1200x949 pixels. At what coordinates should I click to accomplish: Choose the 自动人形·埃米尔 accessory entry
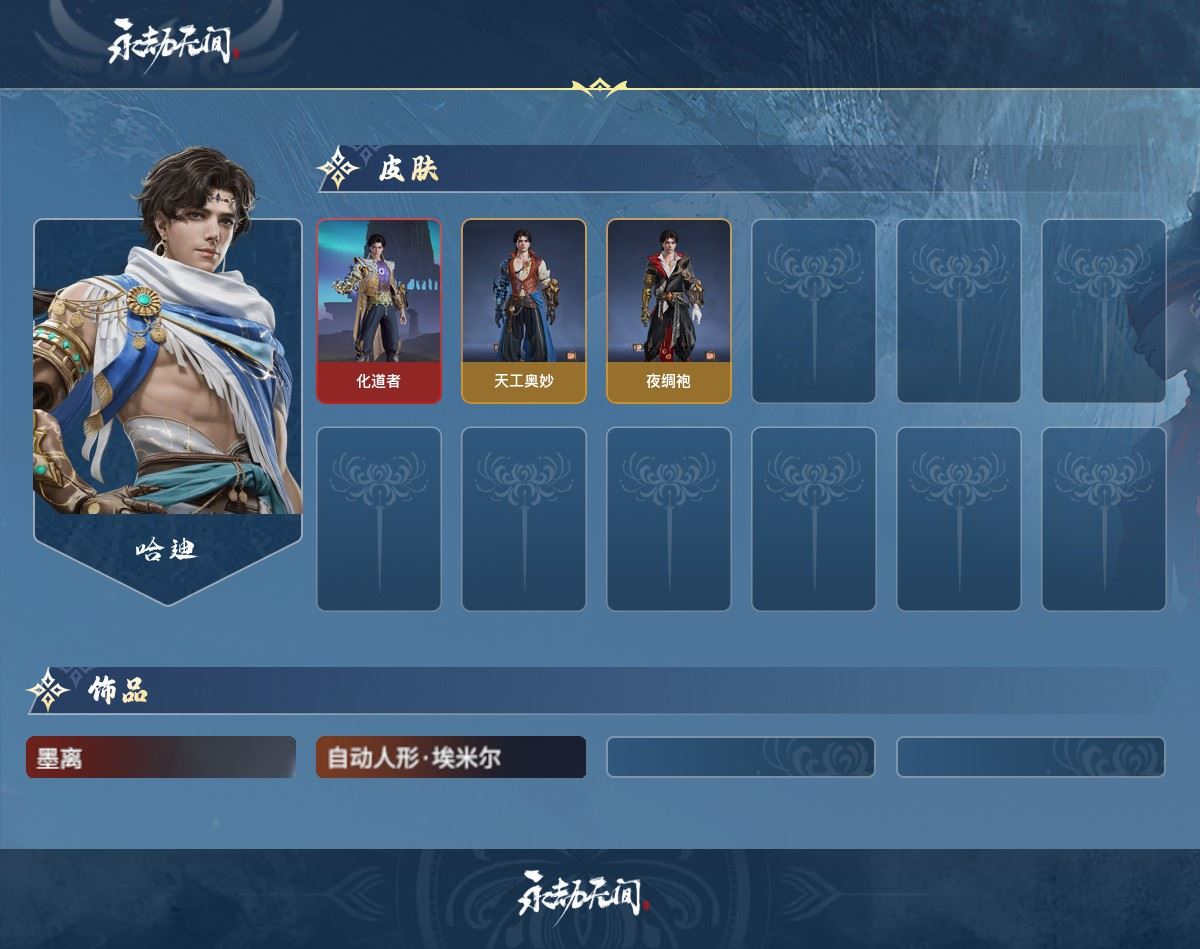pyautogui.click(x=451, y=757)
